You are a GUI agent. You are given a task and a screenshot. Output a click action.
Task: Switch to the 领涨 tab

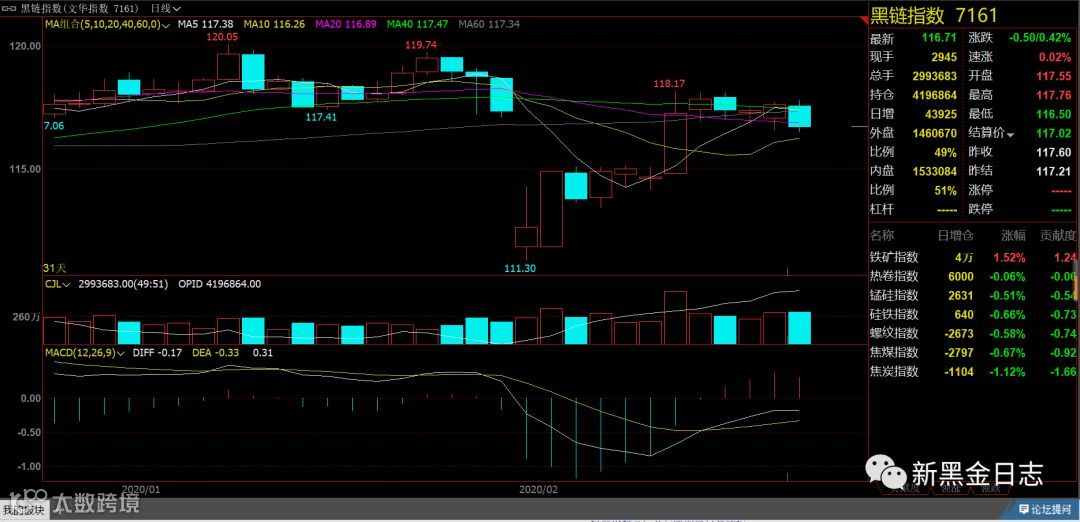(x=951, y=488)
